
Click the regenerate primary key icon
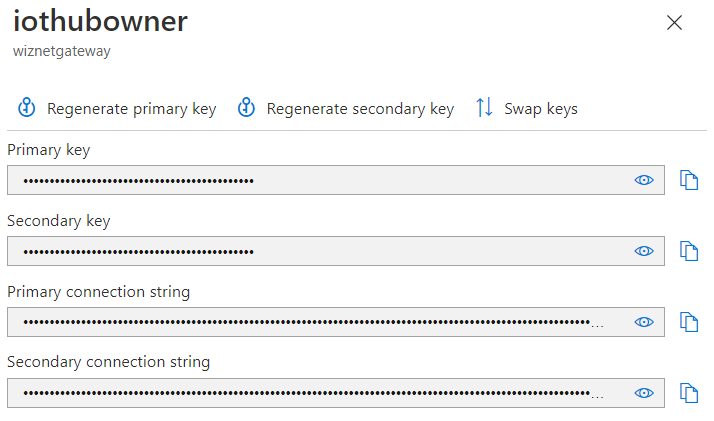point(26,108)
